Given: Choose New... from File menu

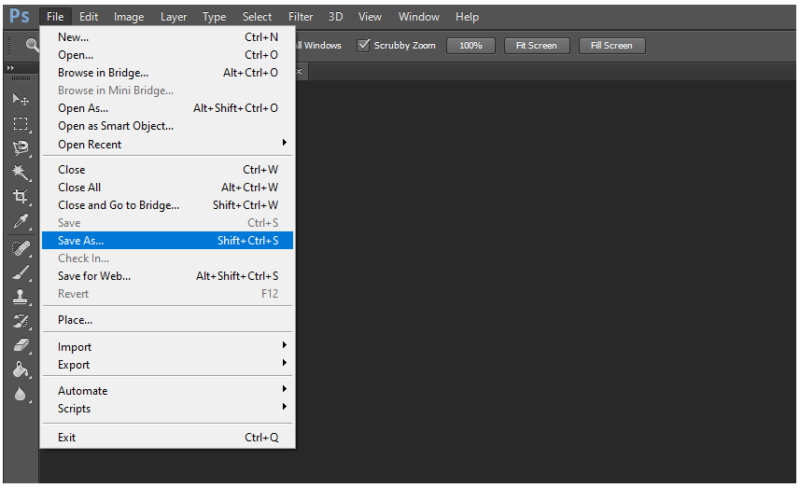Looking at the screenshot, I should [167, 37].
